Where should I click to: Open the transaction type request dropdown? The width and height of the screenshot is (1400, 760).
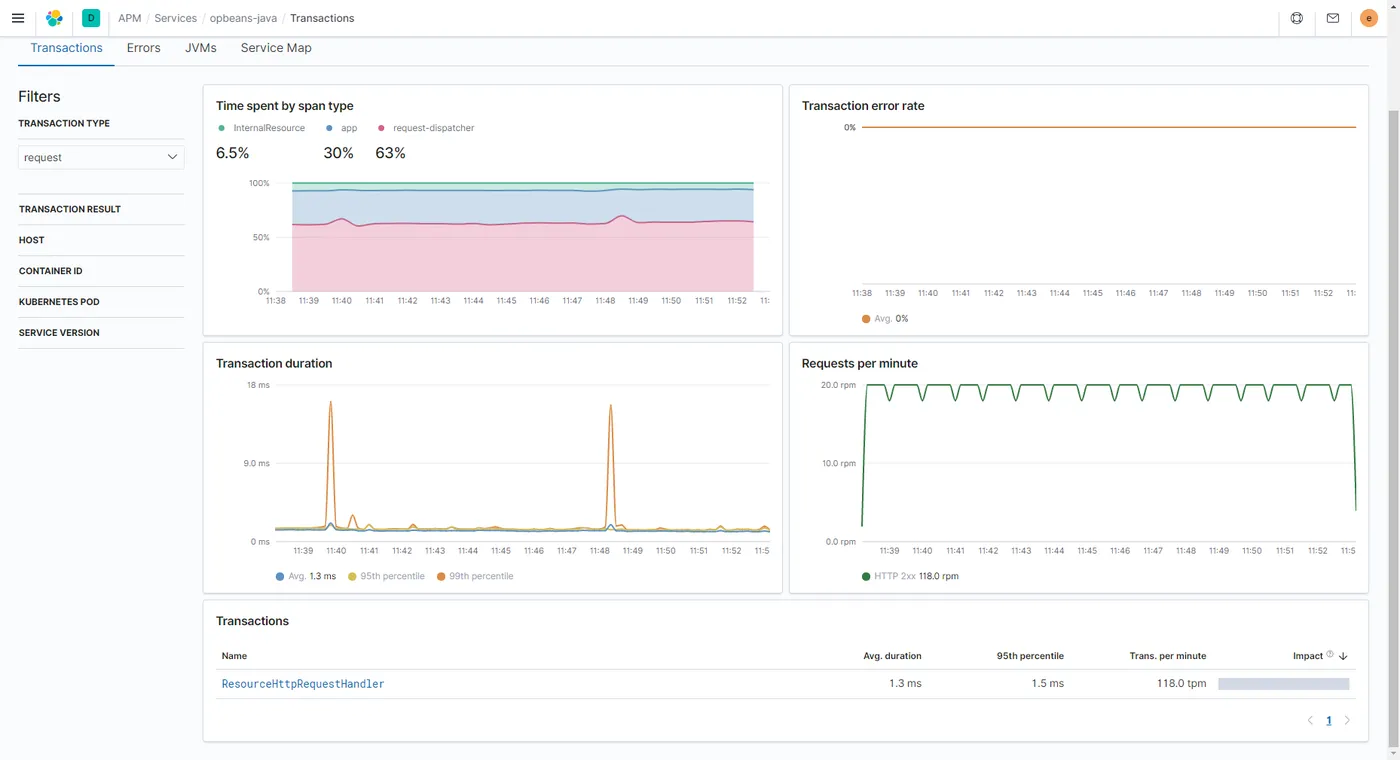point(101,157)
